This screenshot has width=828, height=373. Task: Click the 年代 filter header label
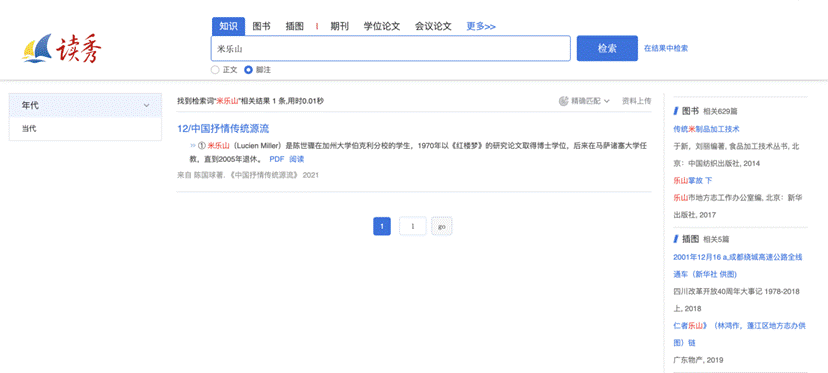30,106
